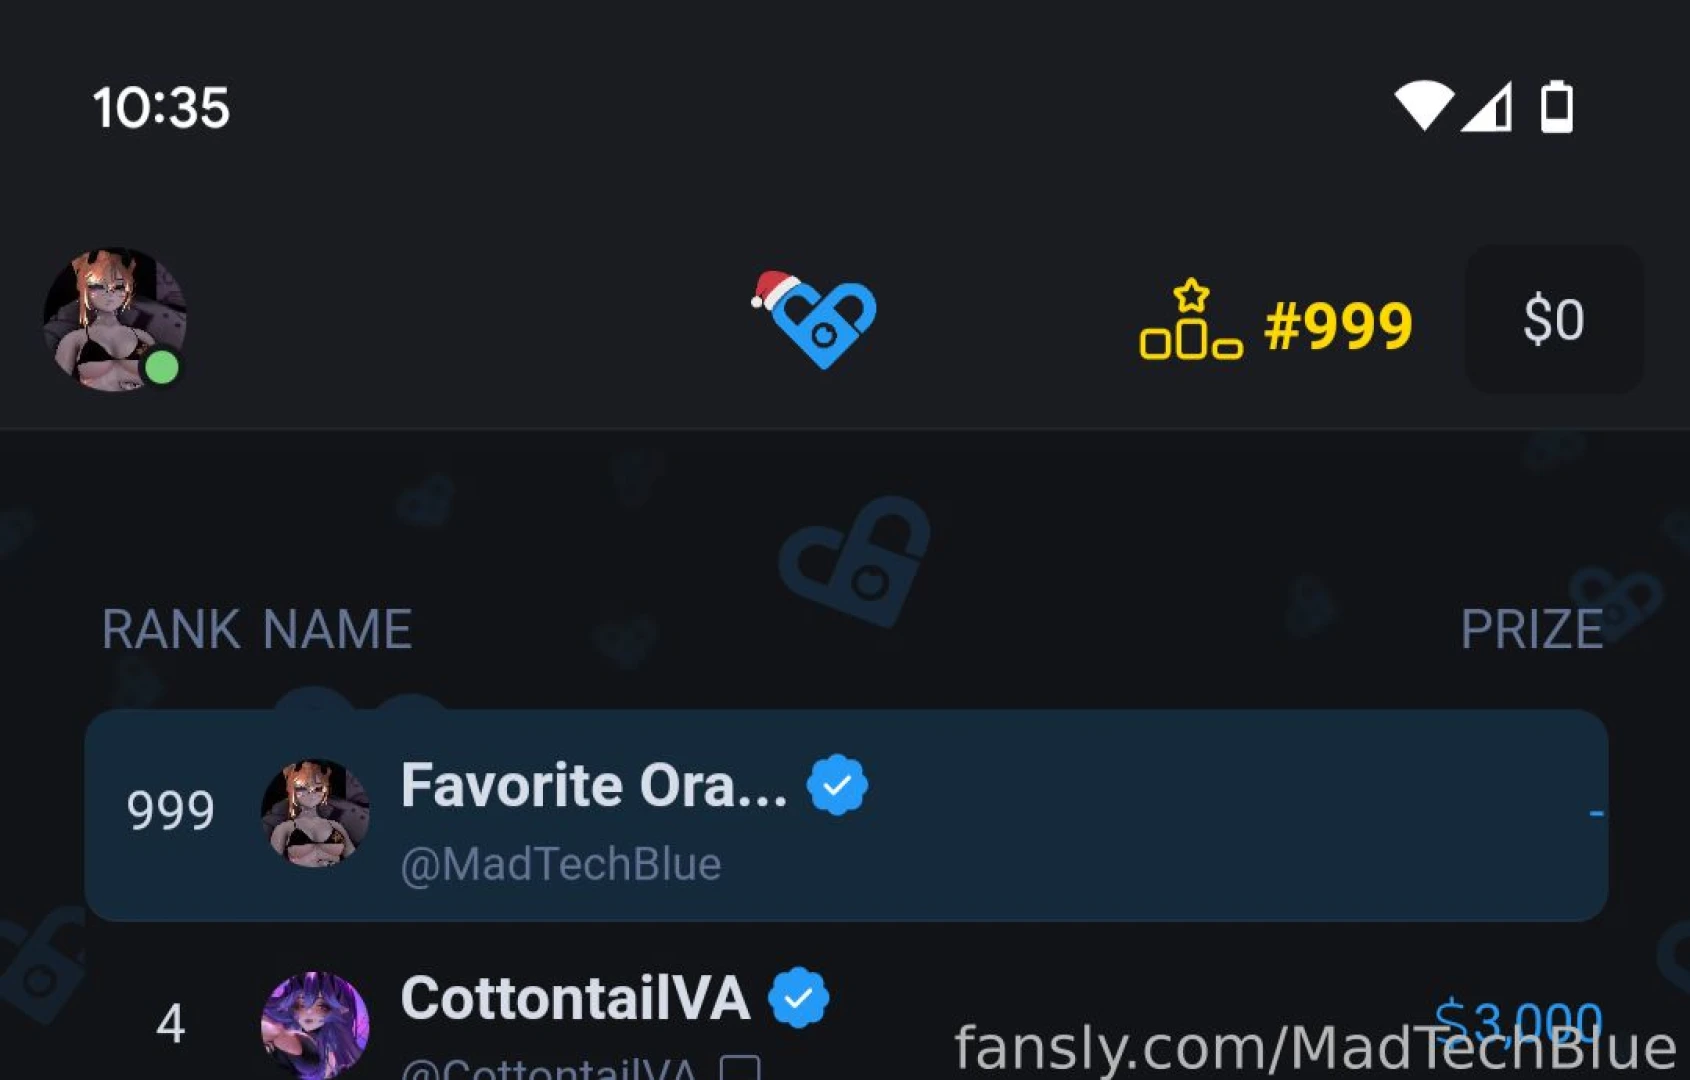Tap CottontailVA's blue verified checkmark badge
Screen dimensions: 1690x1080
(798, 998)
